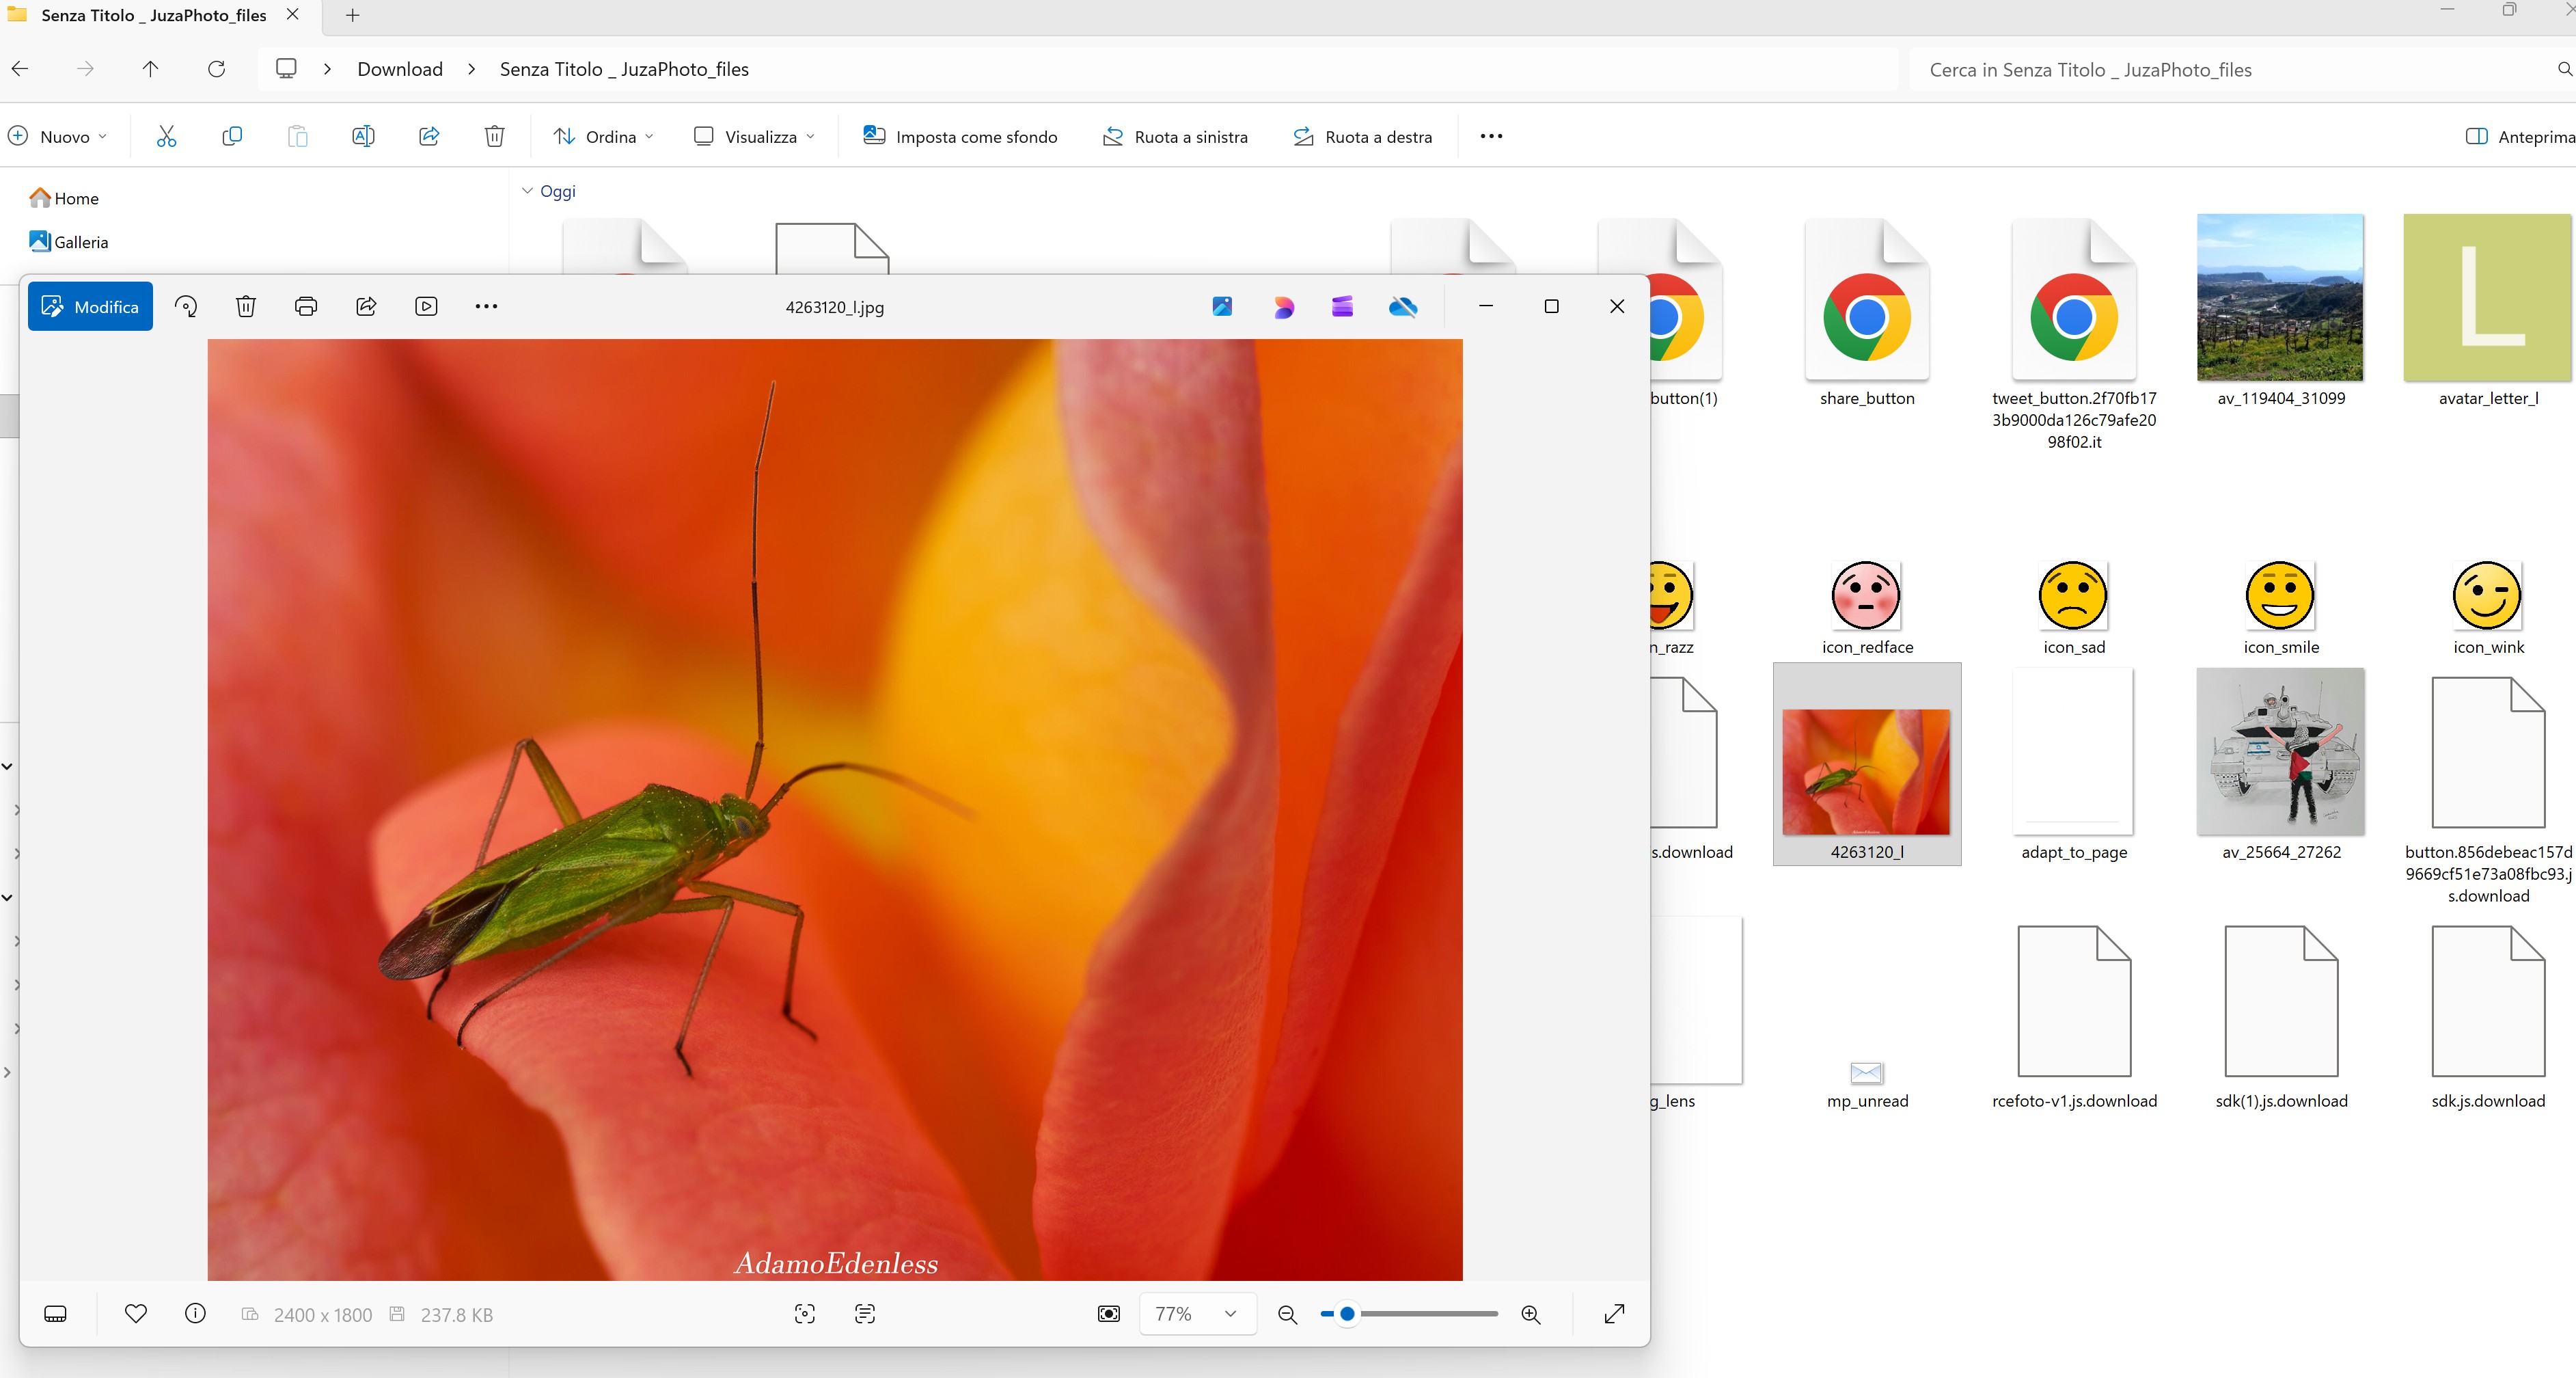Print the photo using printer icon
2576x1378 pixels.
coord(306,306)
